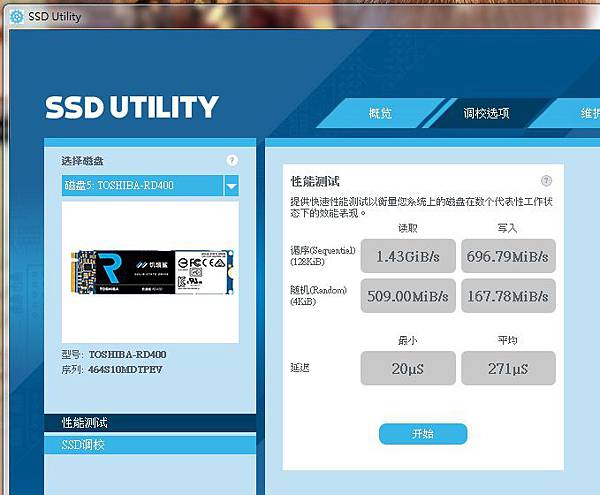Open help icon next to 选择磁盘
Image resolution: width=600 pixels, height=495 pixels.
click(232, 160)
